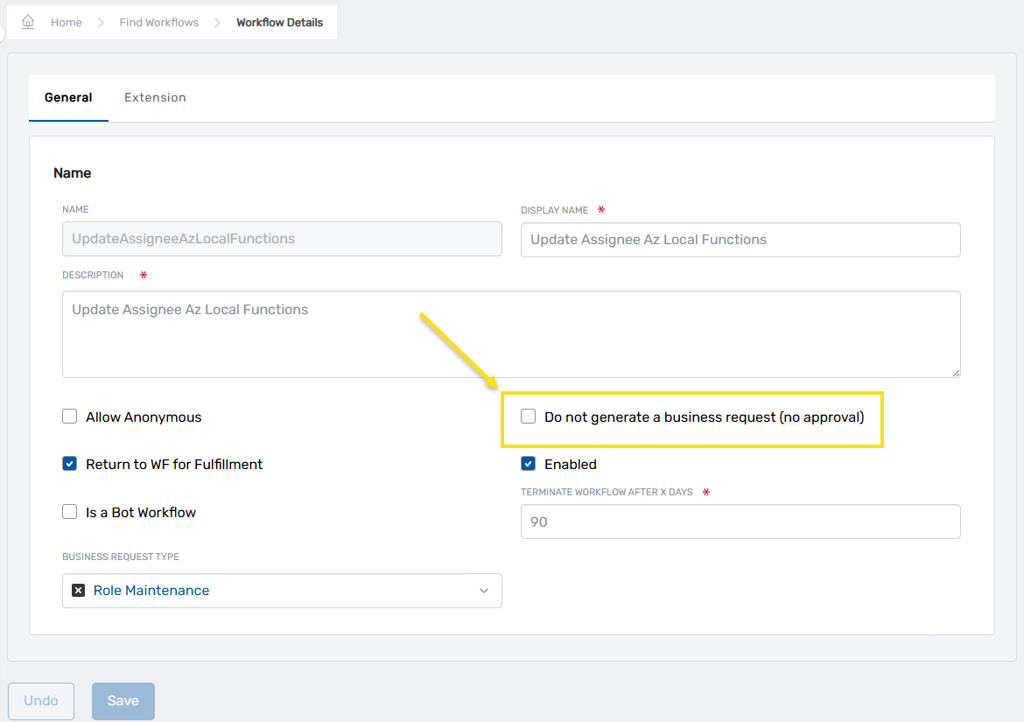
Task: Click the Save button
Action: coord(123,700)
